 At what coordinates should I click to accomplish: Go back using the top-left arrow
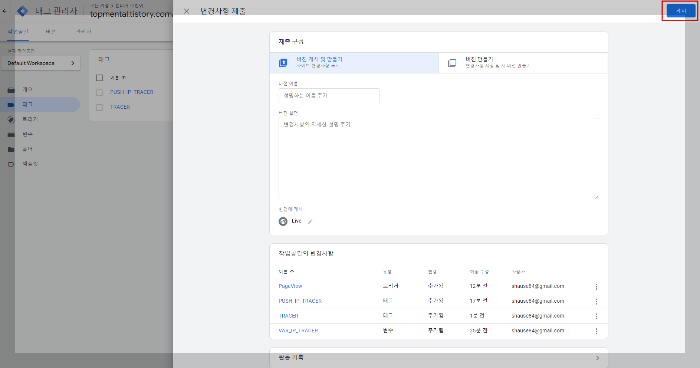coord(4,11)
